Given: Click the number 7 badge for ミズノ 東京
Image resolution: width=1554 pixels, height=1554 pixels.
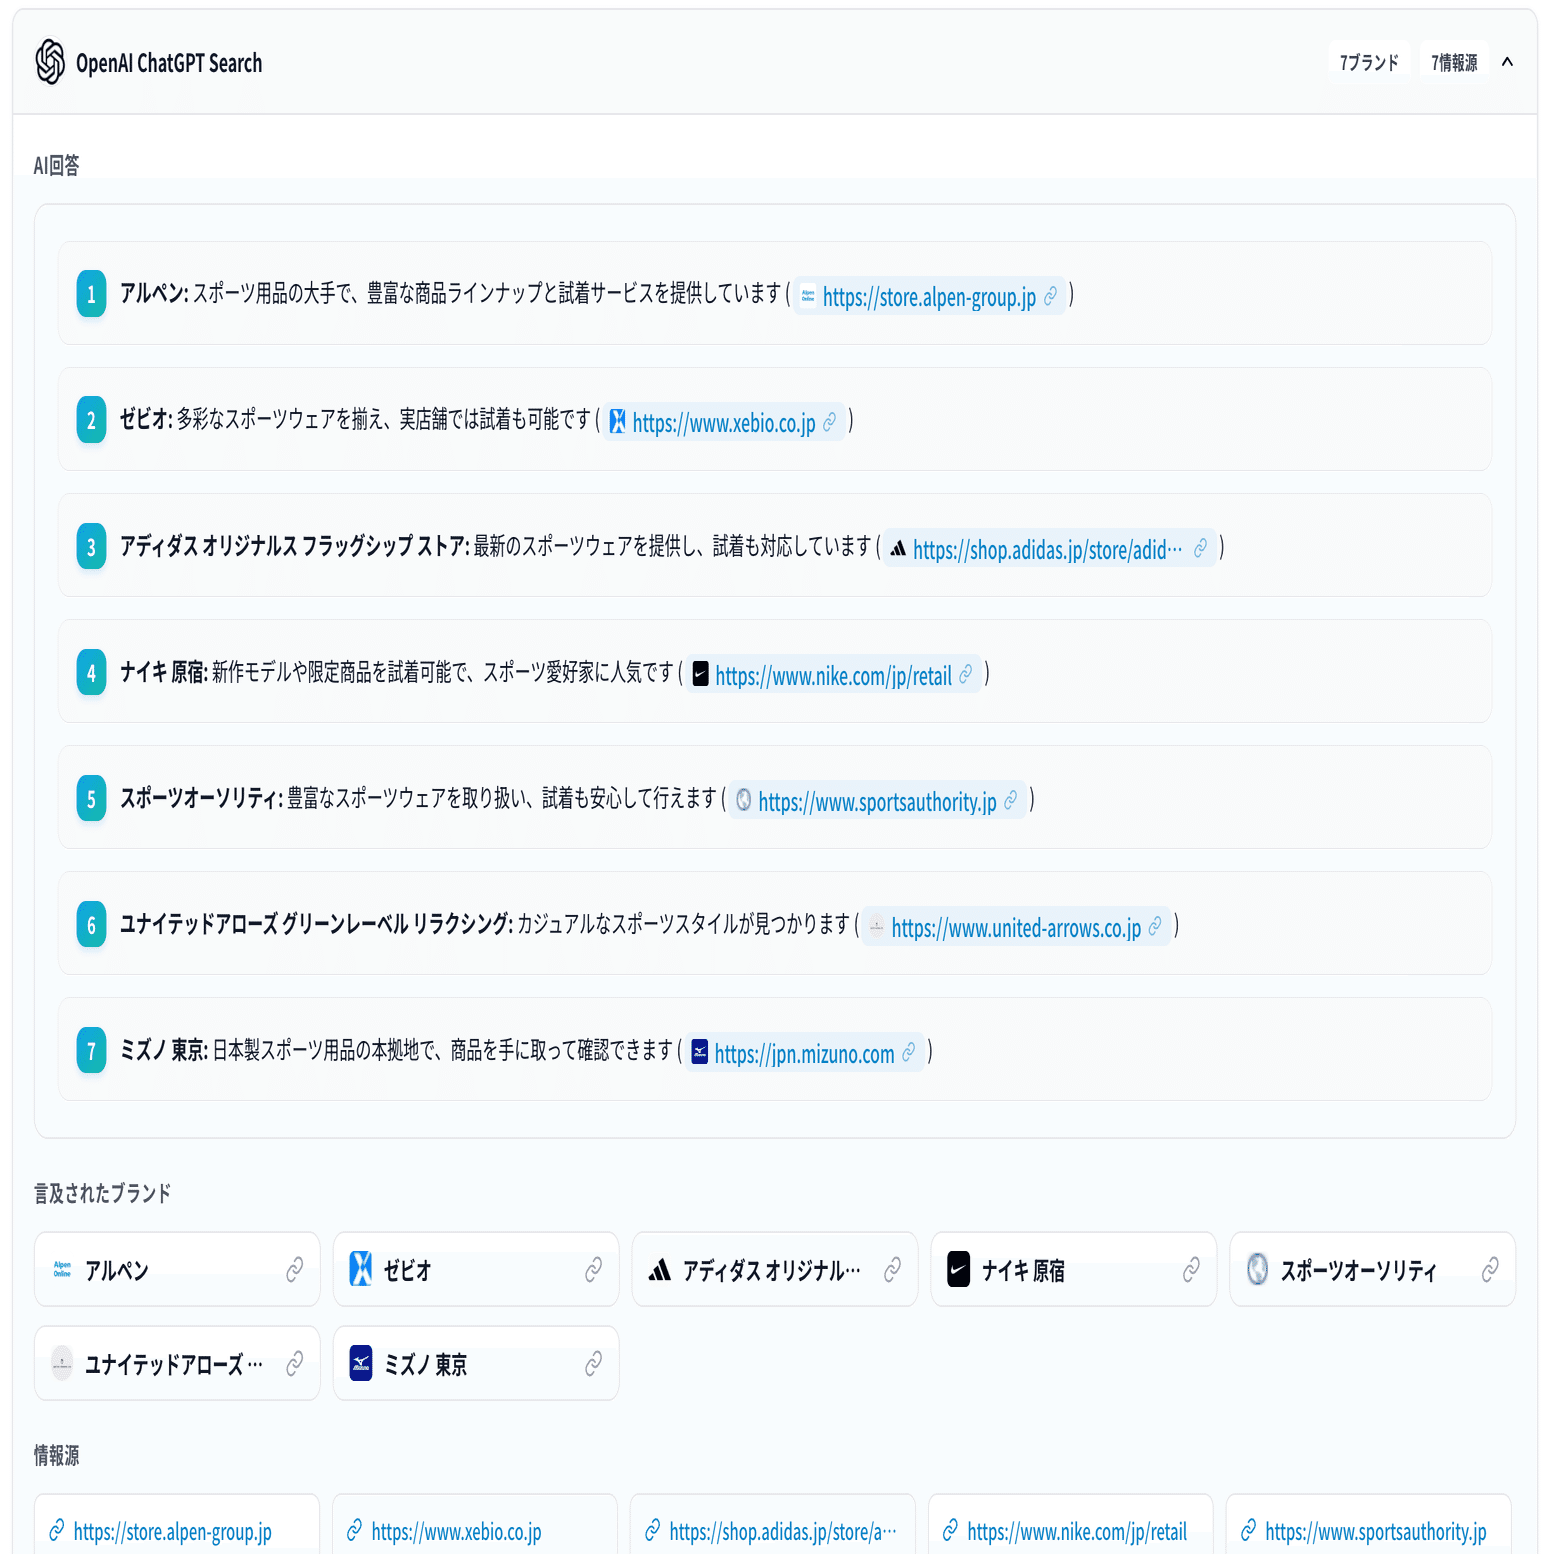Looking at the screenshot, I should [x=91, y=1050].
